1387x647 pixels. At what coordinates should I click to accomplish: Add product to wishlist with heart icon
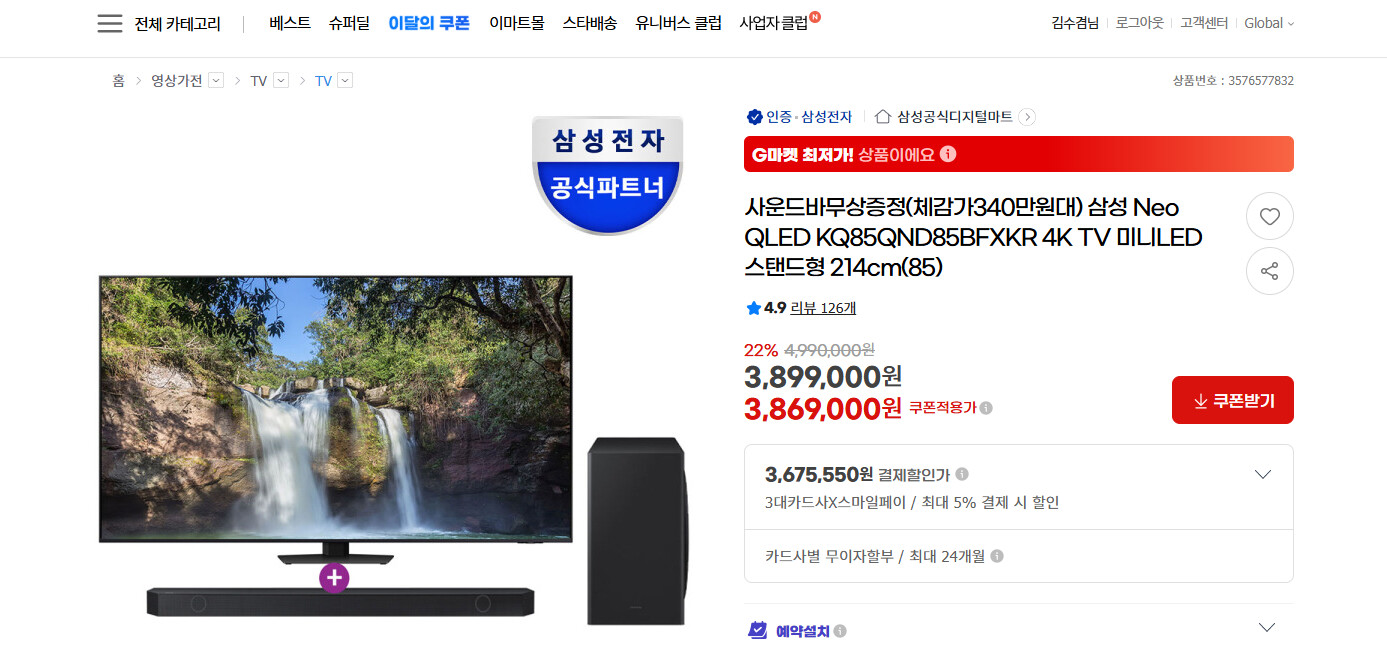coord(1270,216)
